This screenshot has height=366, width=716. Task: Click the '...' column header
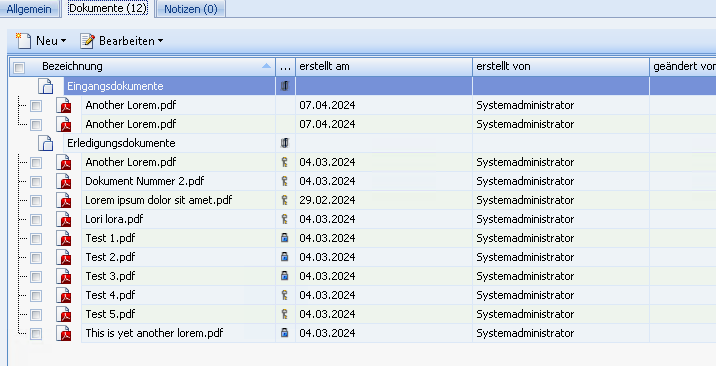tap(285, 67)
